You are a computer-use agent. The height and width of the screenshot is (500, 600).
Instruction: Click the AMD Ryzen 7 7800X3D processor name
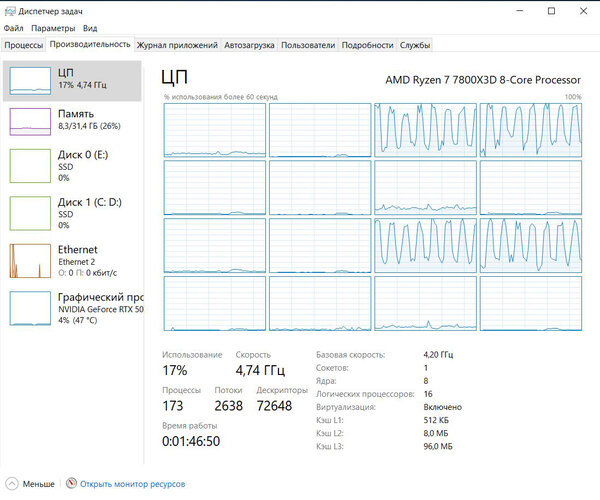[483, 80]
